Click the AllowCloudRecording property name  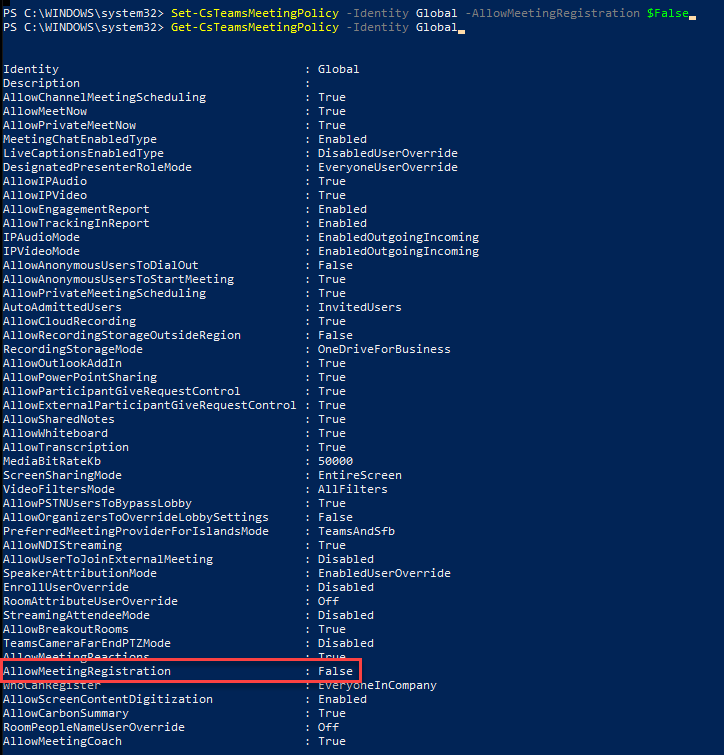69,321
